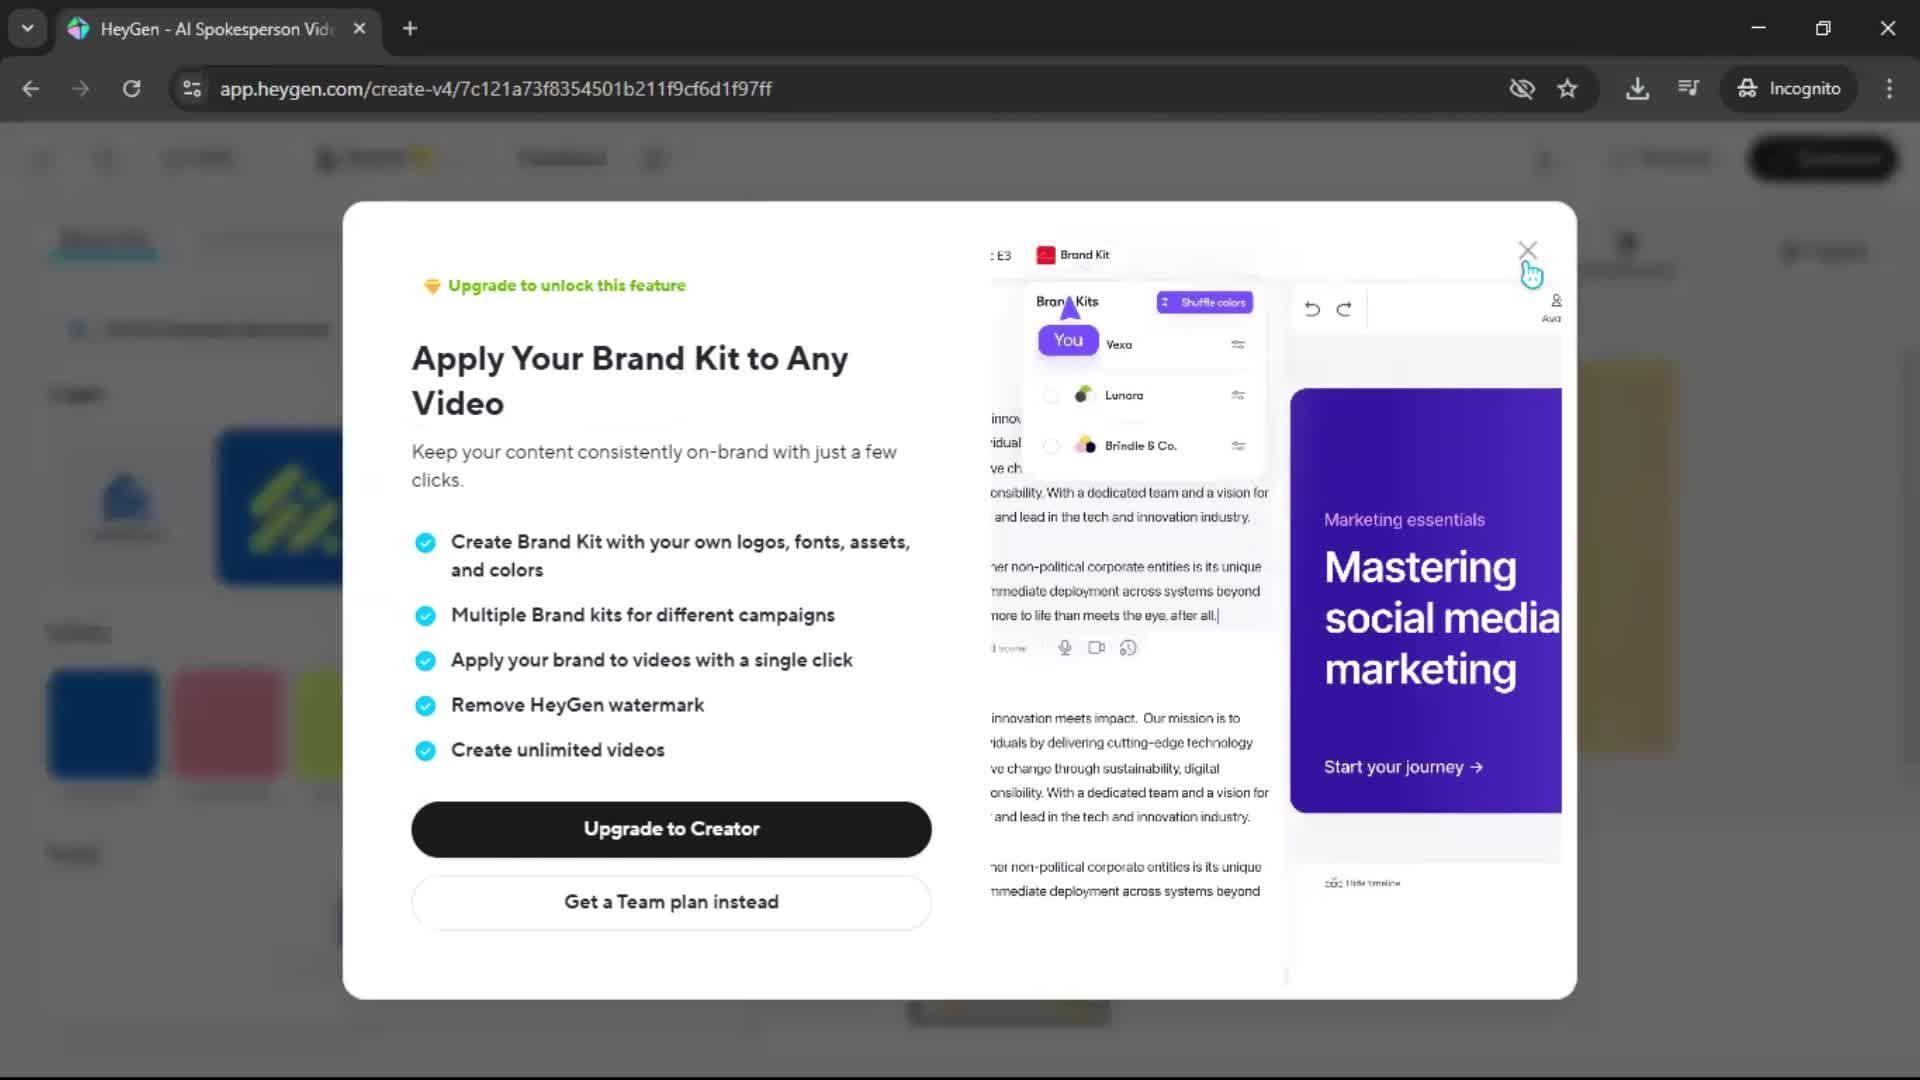Click the undo arrow in preview
Viewport: 1920px width, 1080px height.
click(x=1312, y=309)
